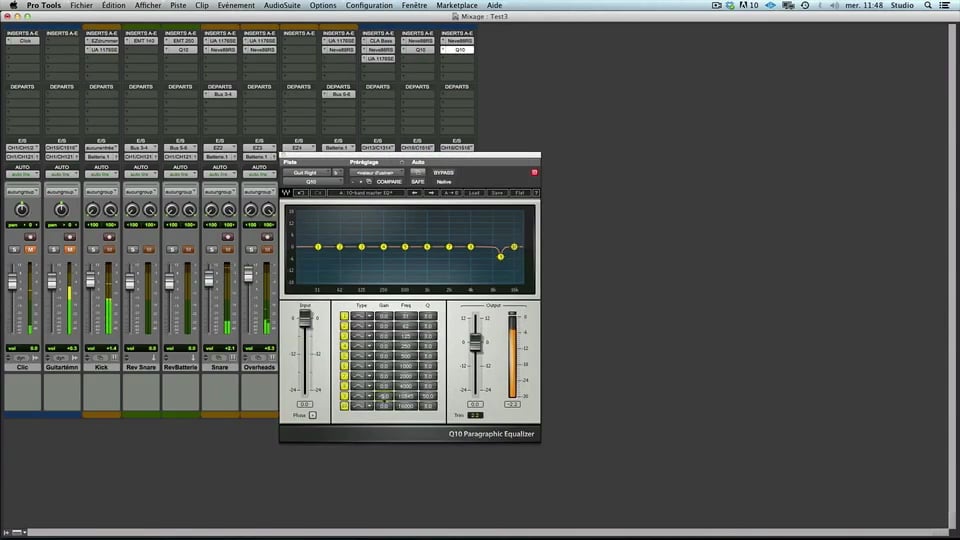960x540 pixels.
Task: Click the Q10 Input fader handle
Action: [x=305, y=318]
